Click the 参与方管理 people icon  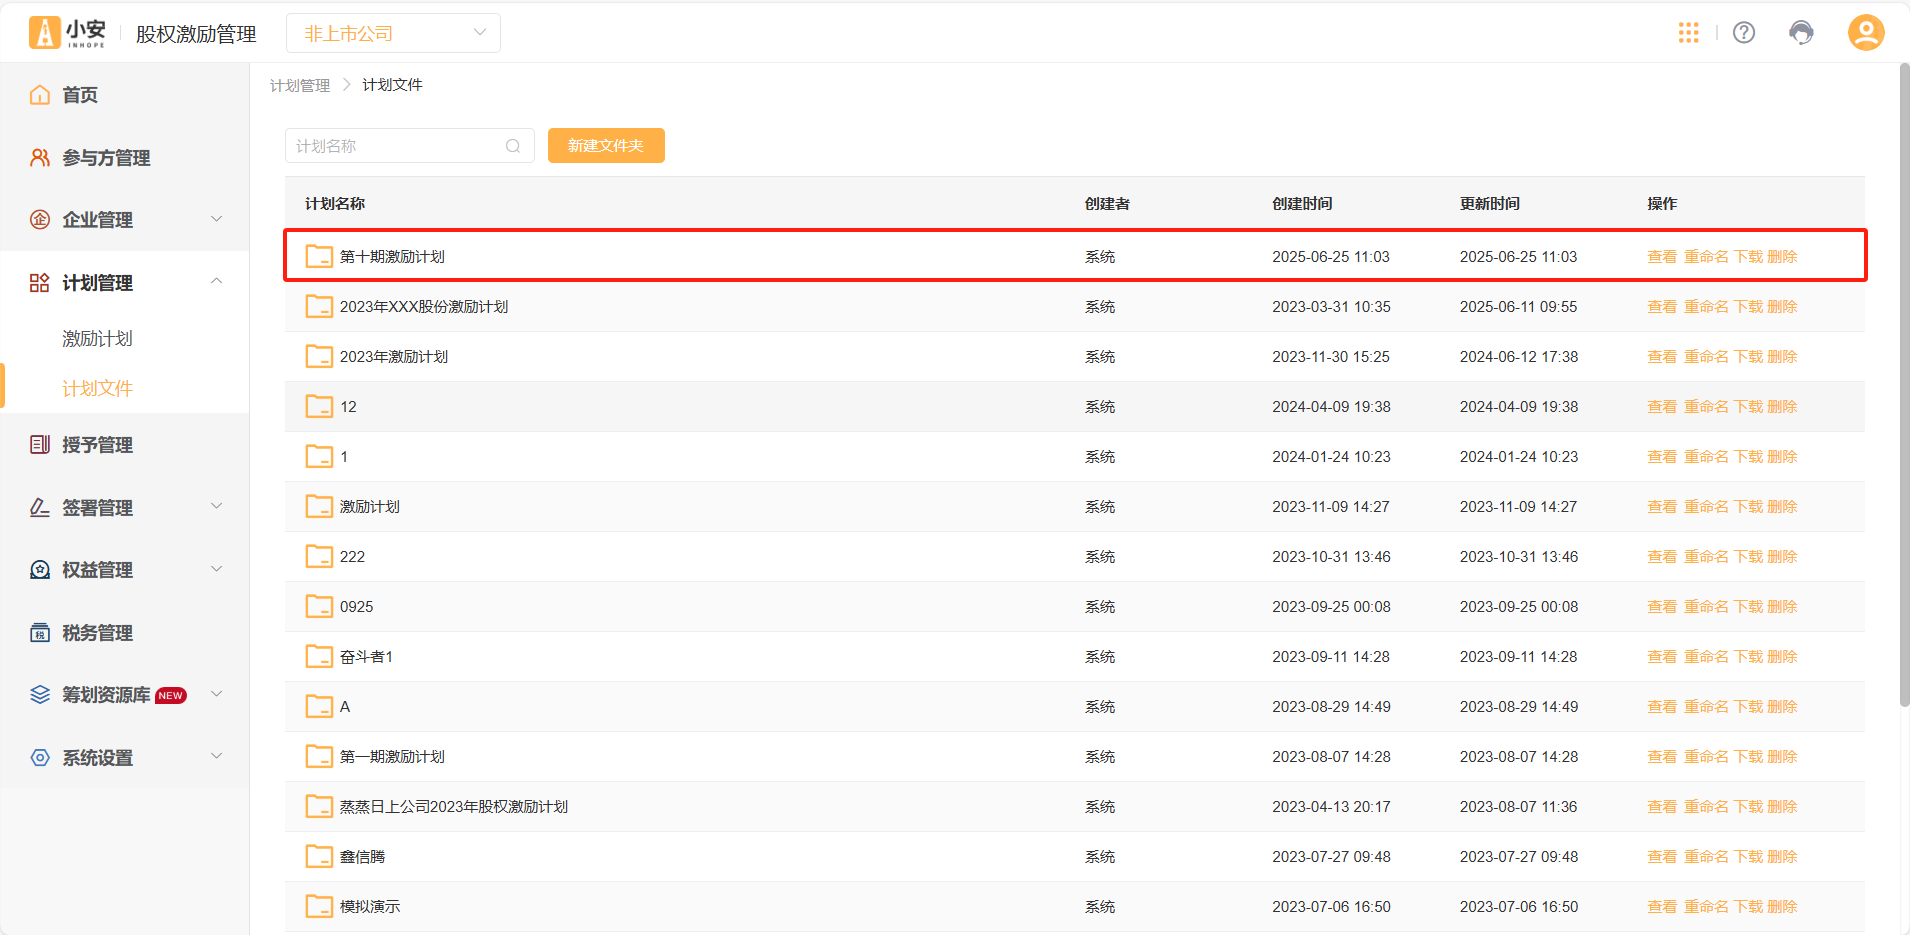[40, 158]
